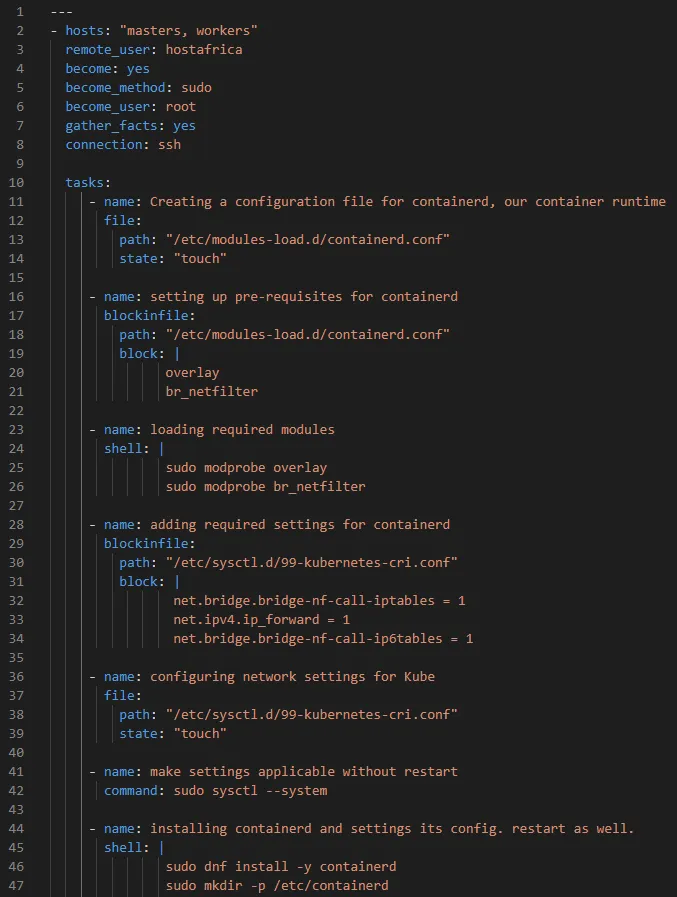Viewport: 677px width, 897px height.
Task: Click the br_netfilter text on line 21
Action: [212, 391]
